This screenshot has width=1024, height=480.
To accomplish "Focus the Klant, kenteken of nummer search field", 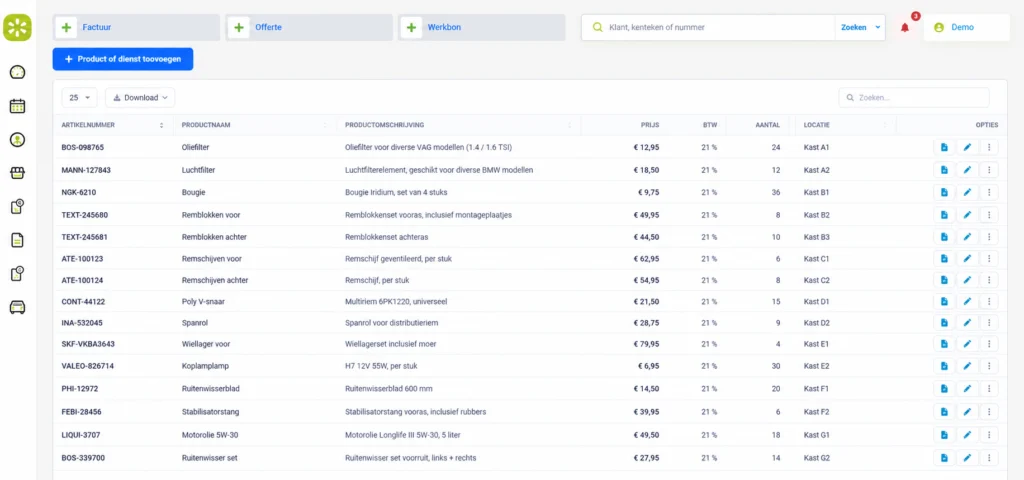I will 709,27.
